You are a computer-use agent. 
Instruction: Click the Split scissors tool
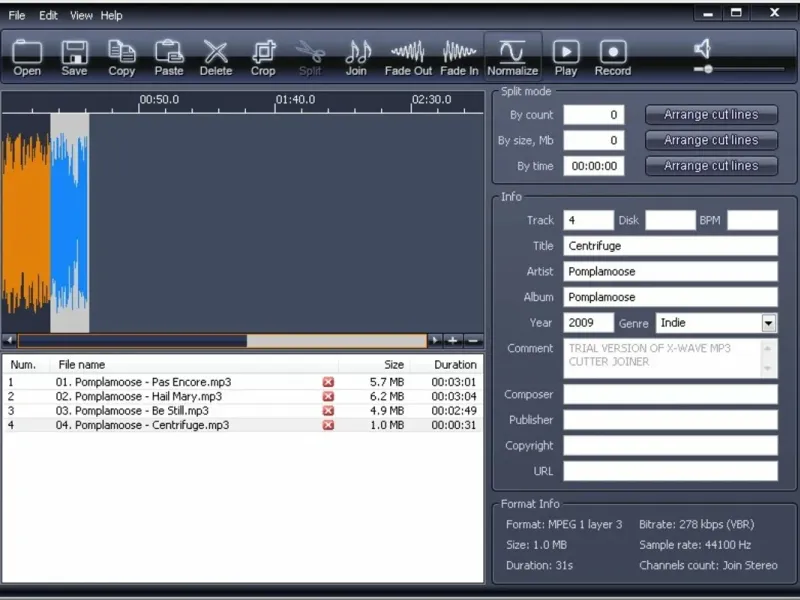tap(310, 58)
